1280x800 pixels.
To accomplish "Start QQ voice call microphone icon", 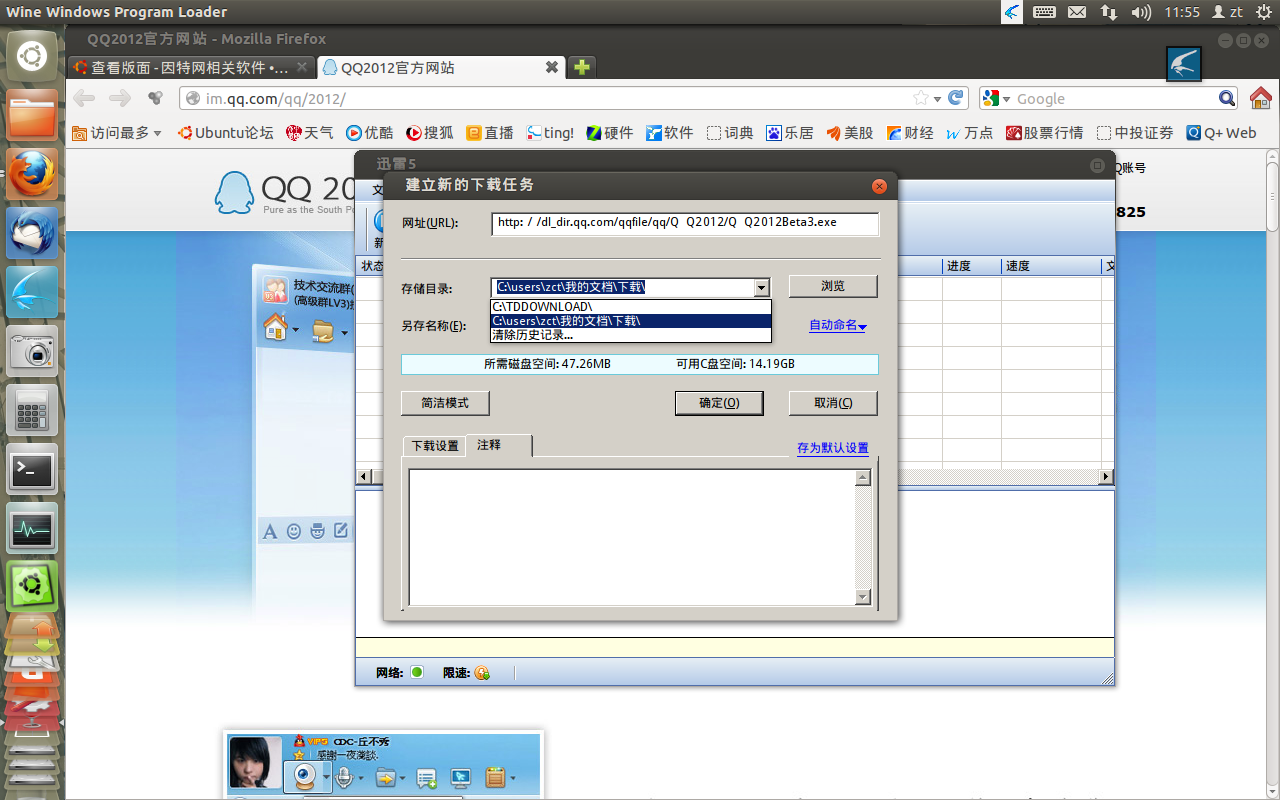I will [345, 777].
